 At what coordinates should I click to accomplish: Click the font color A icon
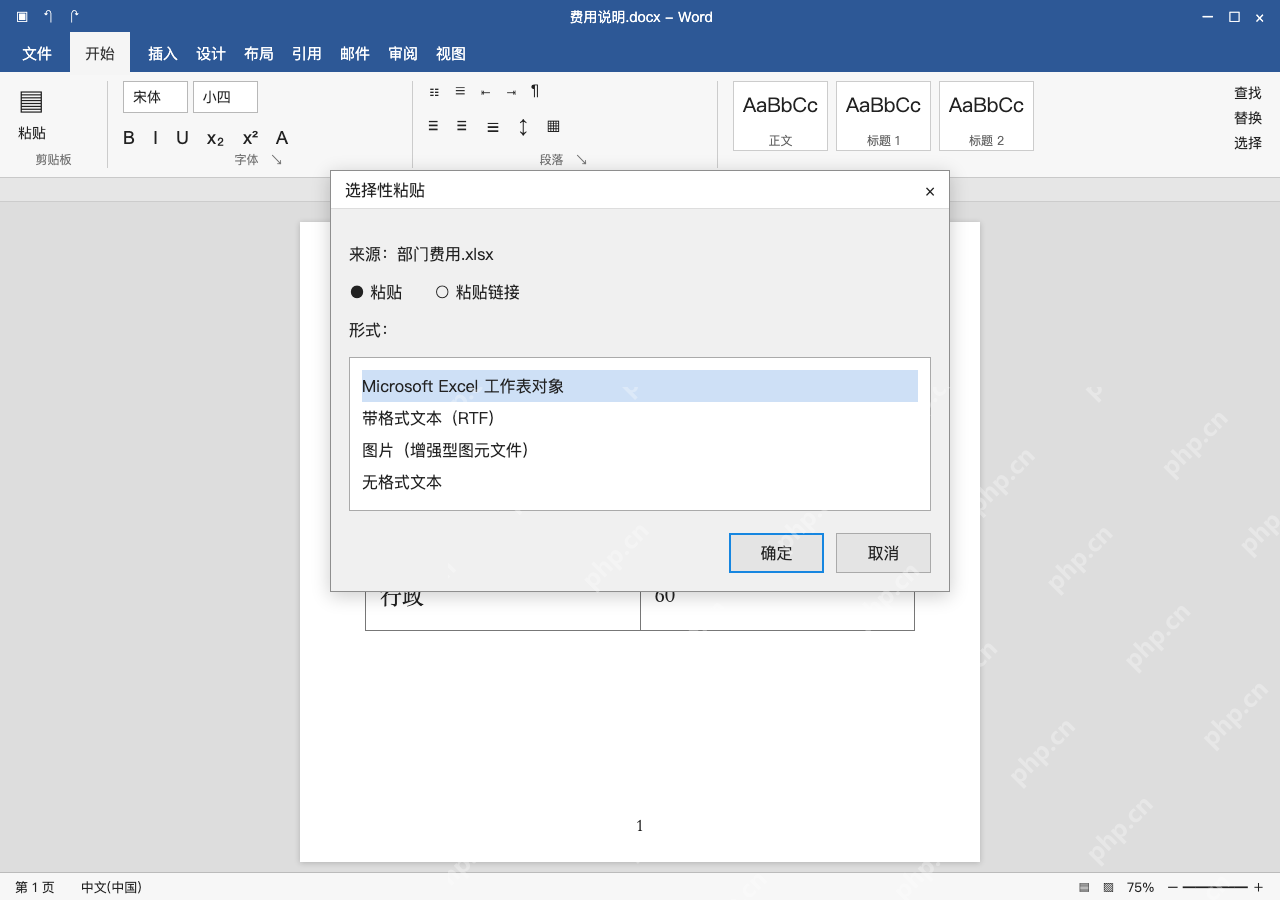coord(282,138)
